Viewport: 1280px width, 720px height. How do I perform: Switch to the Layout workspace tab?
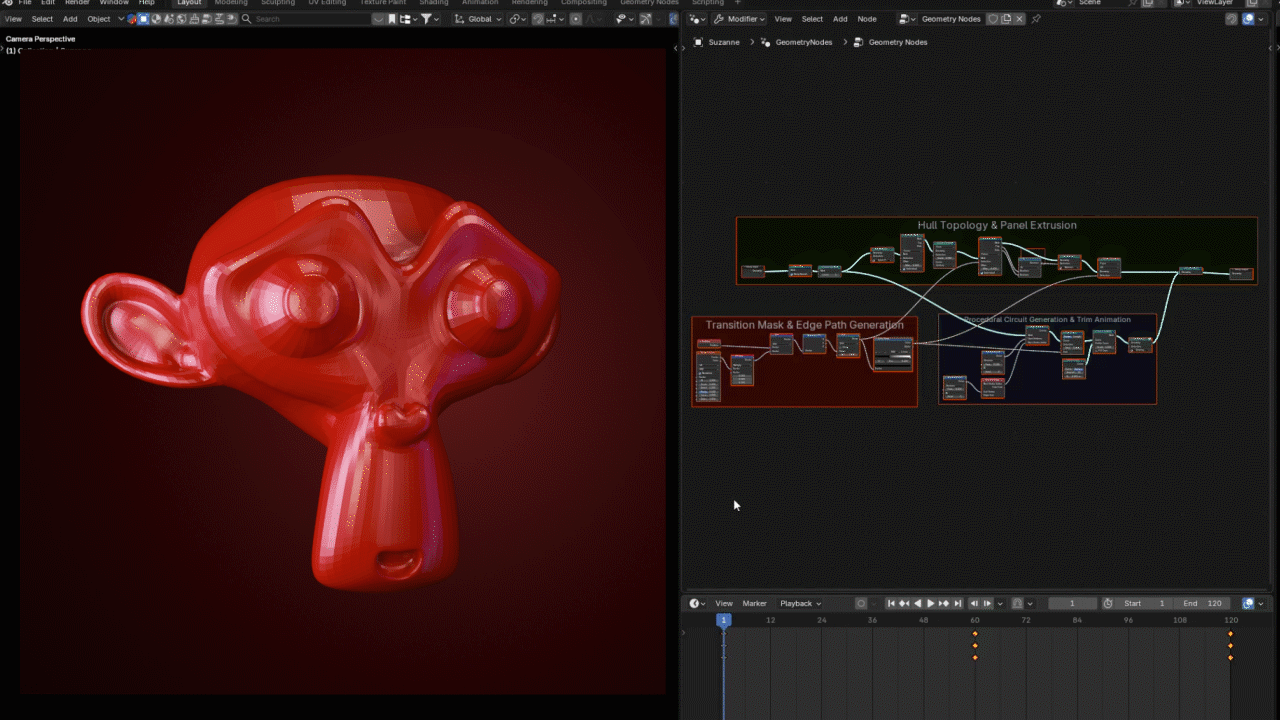[x=189, y=3]
